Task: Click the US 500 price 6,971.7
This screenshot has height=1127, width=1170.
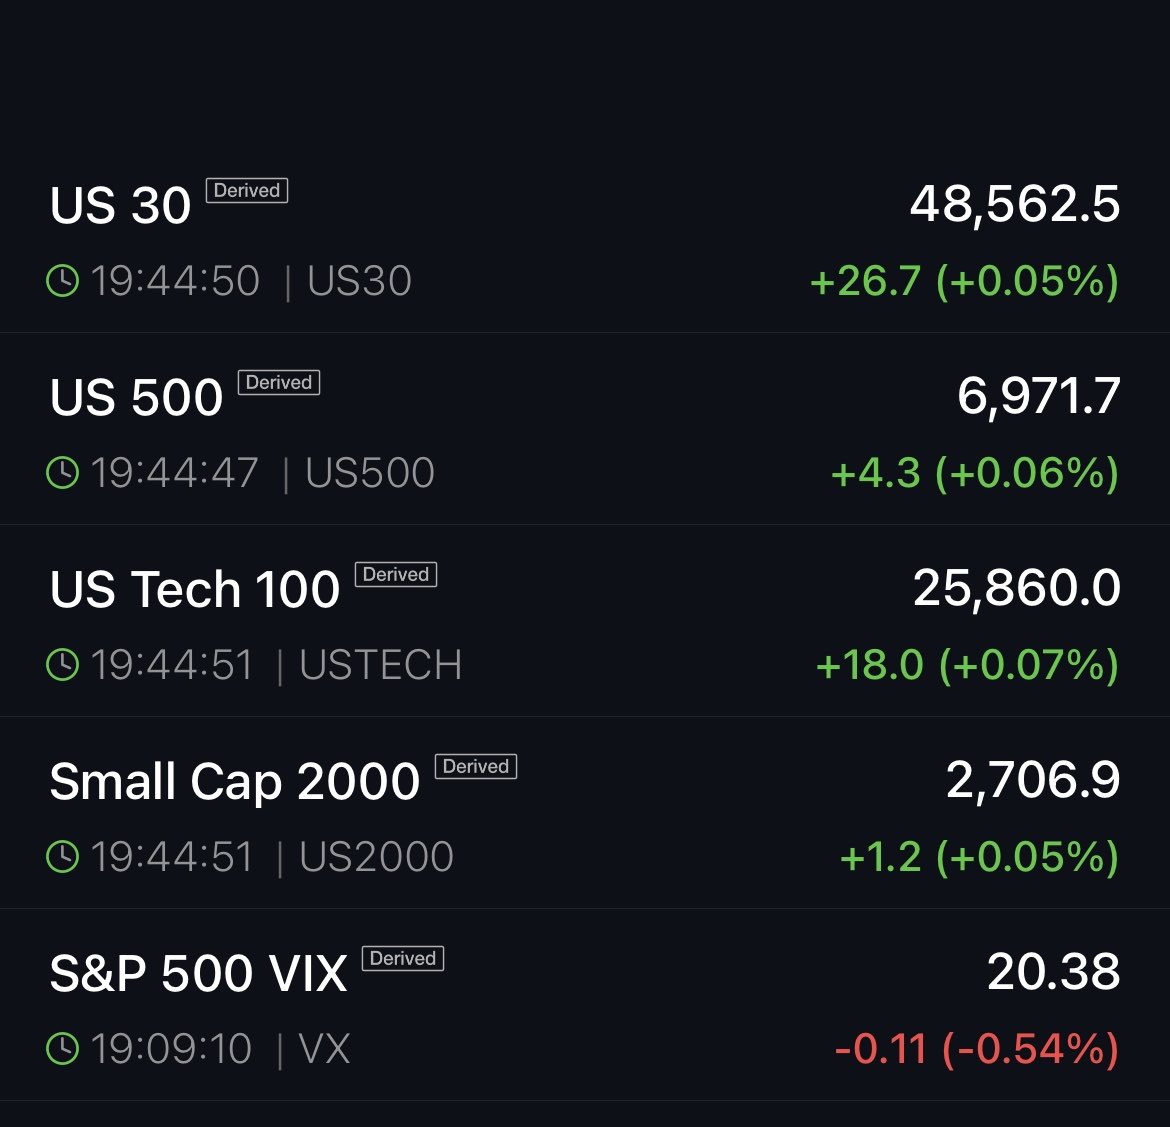Action: point(1038,396)
